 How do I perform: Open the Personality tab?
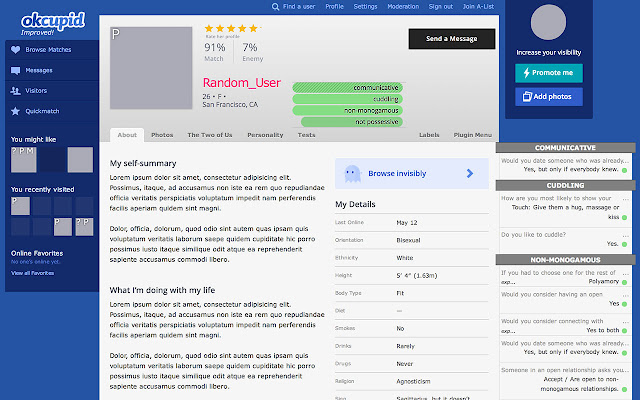pyautogui.click(x=265, y=134)
